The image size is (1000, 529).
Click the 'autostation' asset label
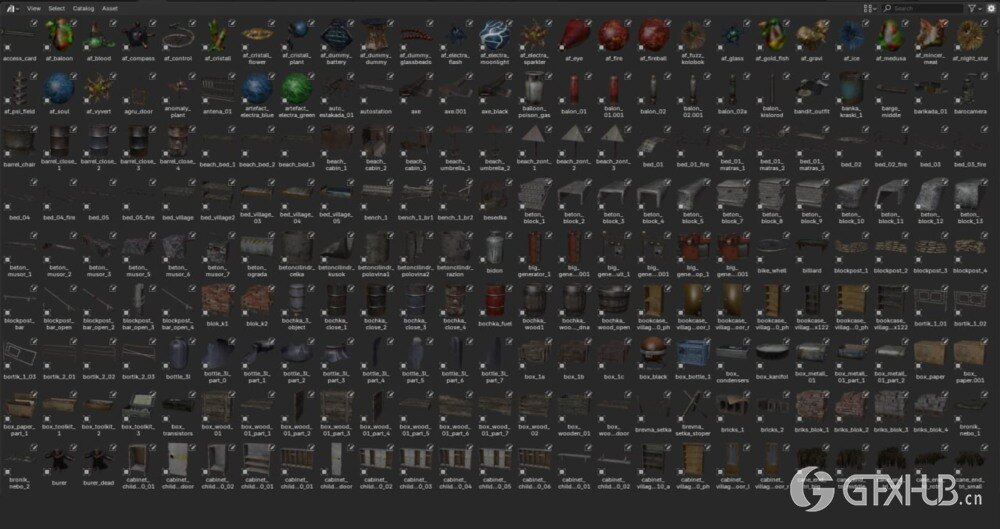[x=376, y=112]
